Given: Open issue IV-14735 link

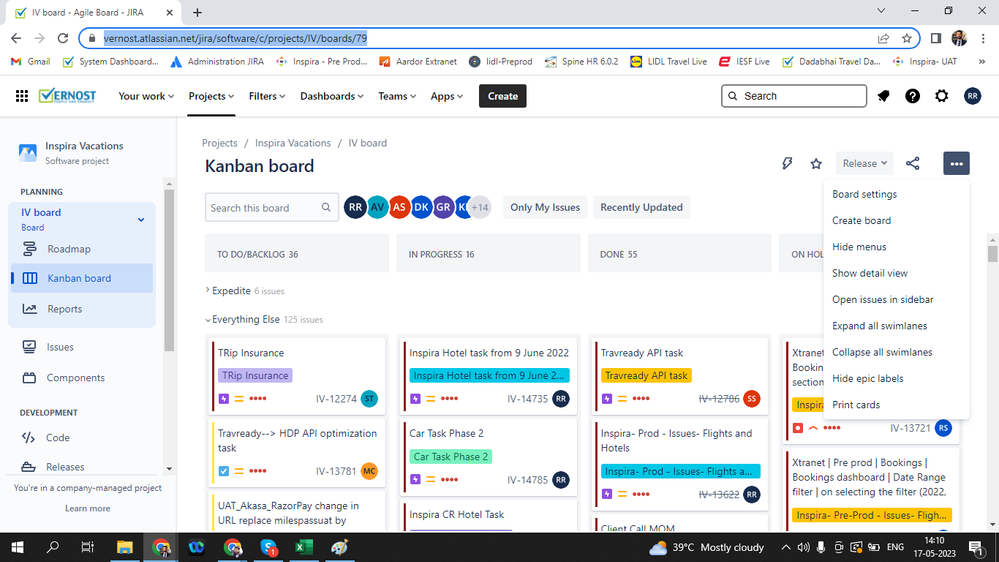Looking at the screenshot, I should pyautogui.click(x=528, y=399).
